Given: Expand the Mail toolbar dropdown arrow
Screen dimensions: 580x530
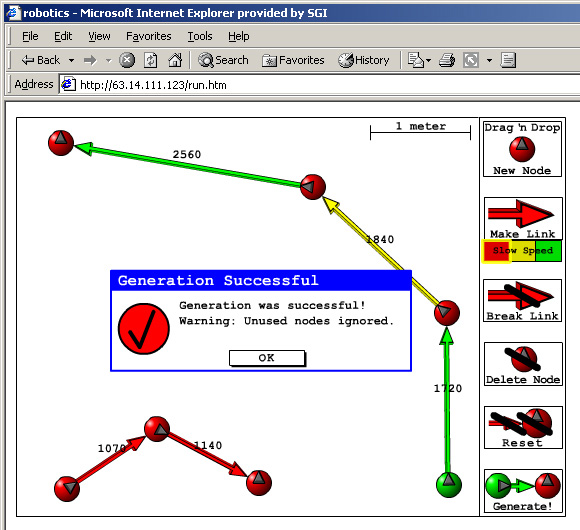Looking at the screenshot, I should 429,60.
